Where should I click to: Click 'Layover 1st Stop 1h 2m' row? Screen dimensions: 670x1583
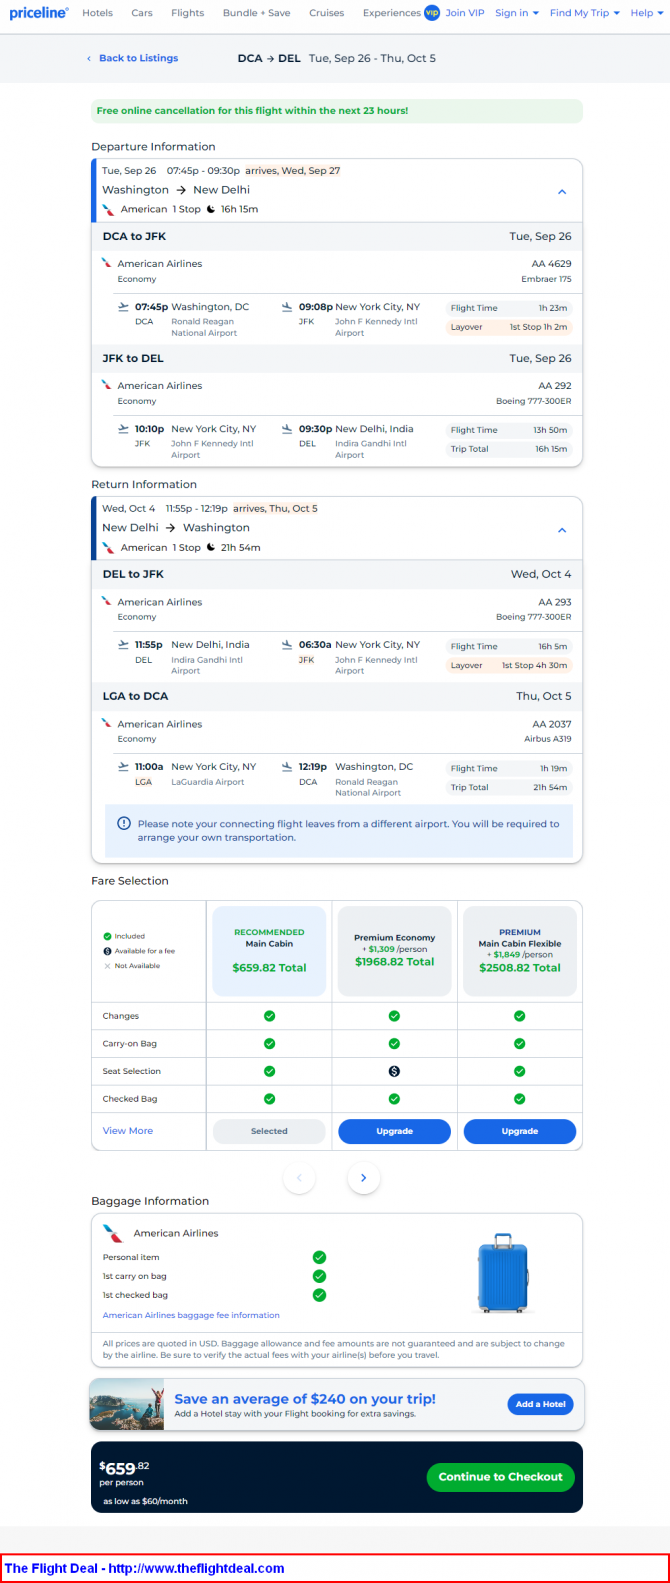[510, 327]
